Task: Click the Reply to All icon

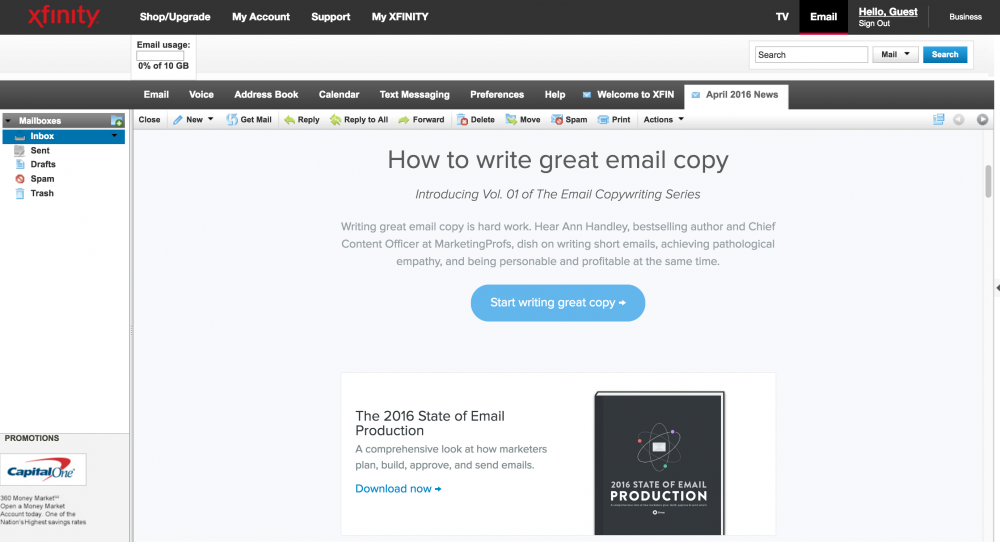Action: tap(335, 119)
